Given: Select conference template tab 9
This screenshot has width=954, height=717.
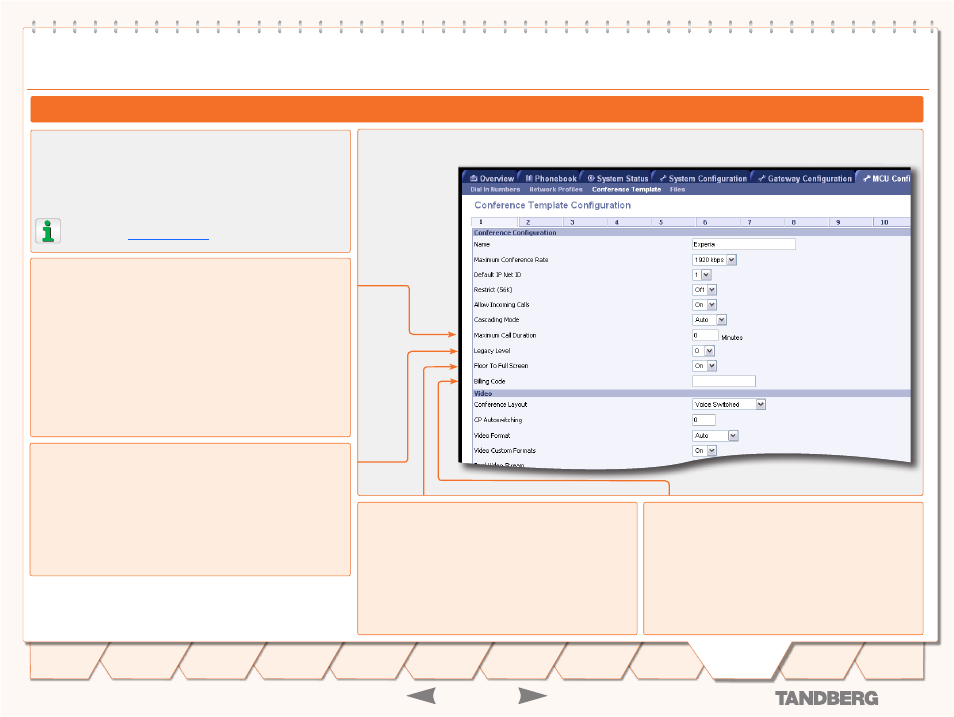Looking at the screenshot, I should click(x=851, y=222).
